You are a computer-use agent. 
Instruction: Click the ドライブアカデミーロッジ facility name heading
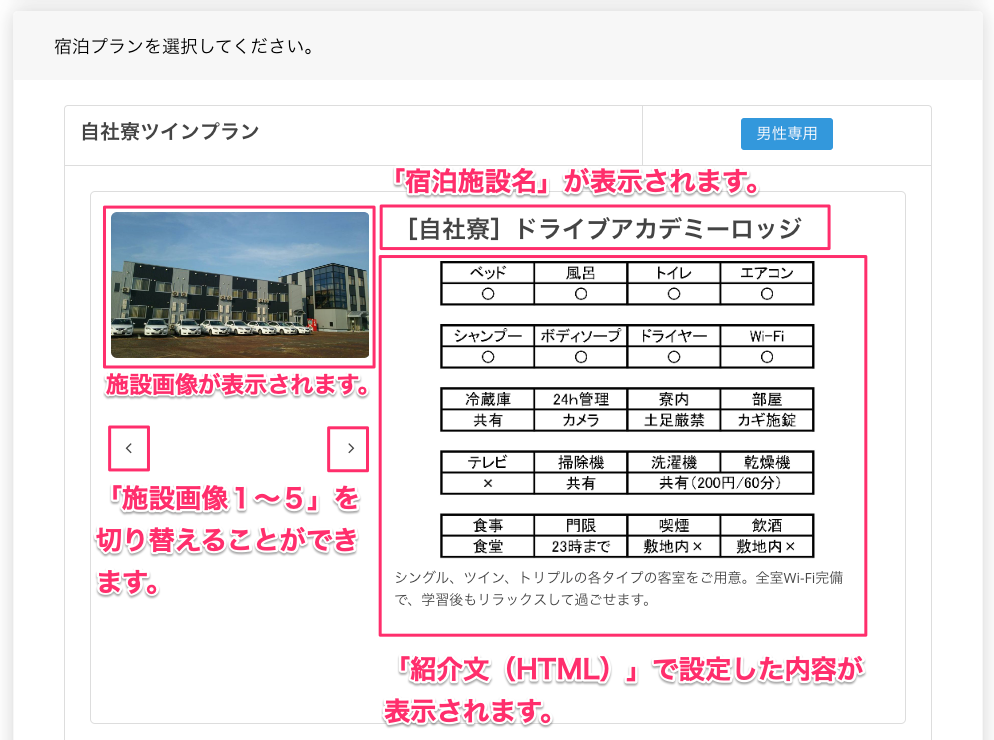pos(604,229)
